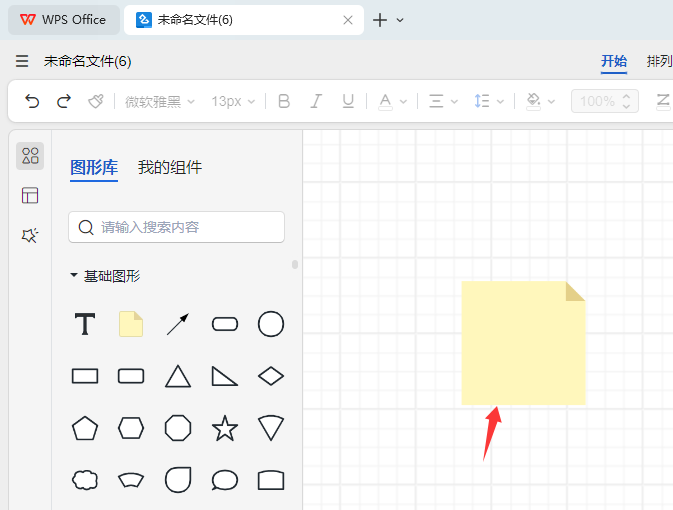Select the 我的组件 panel tab

pos(170,167)
